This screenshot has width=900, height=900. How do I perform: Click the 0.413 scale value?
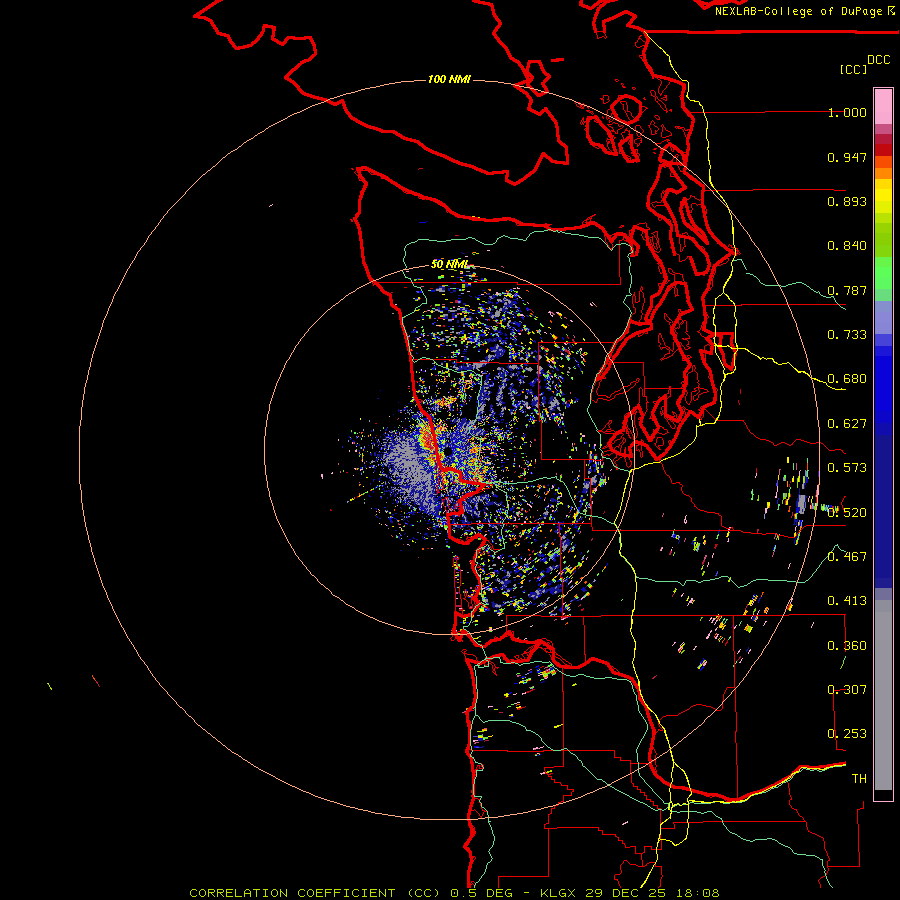tap(847, 601)
